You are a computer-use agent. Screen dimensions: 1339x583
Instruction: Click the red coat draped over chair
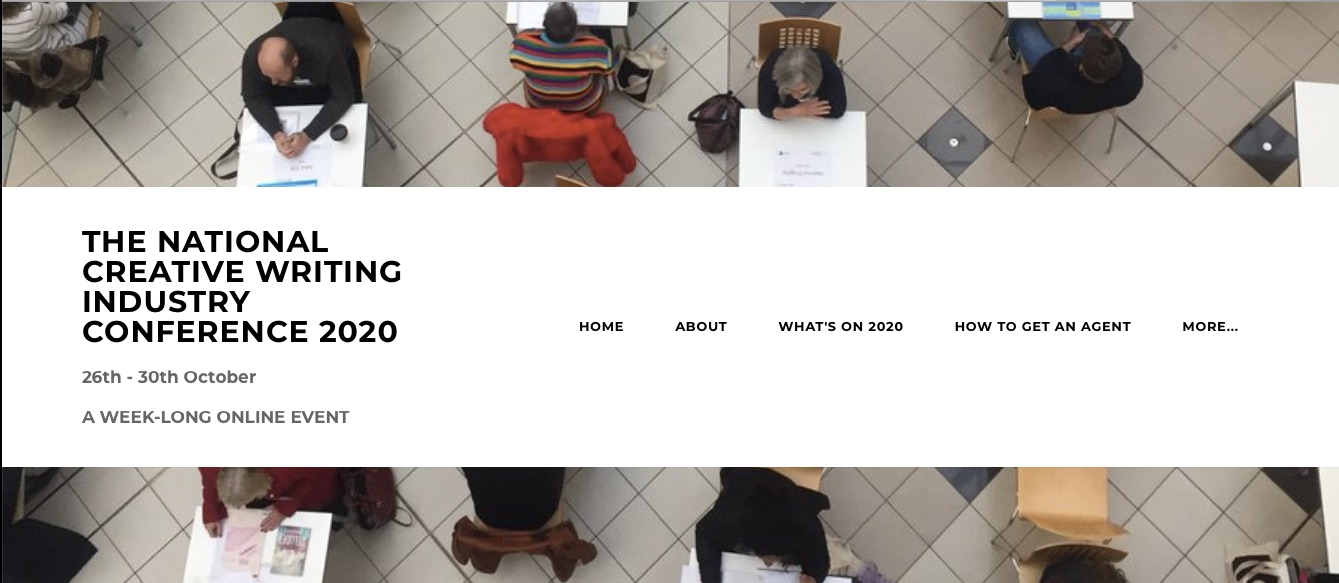click(560, 142)
